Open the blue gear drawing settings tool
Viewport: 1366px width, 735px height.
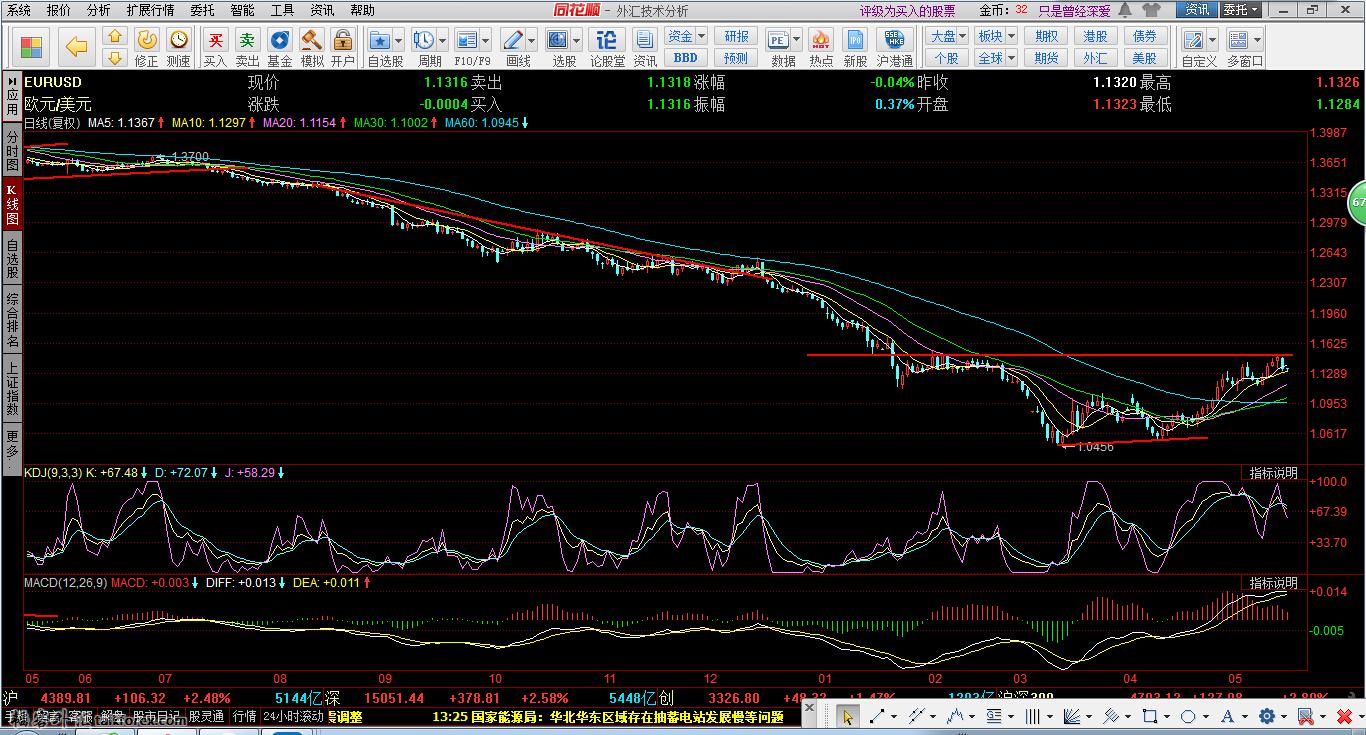tap(1267, 716)
